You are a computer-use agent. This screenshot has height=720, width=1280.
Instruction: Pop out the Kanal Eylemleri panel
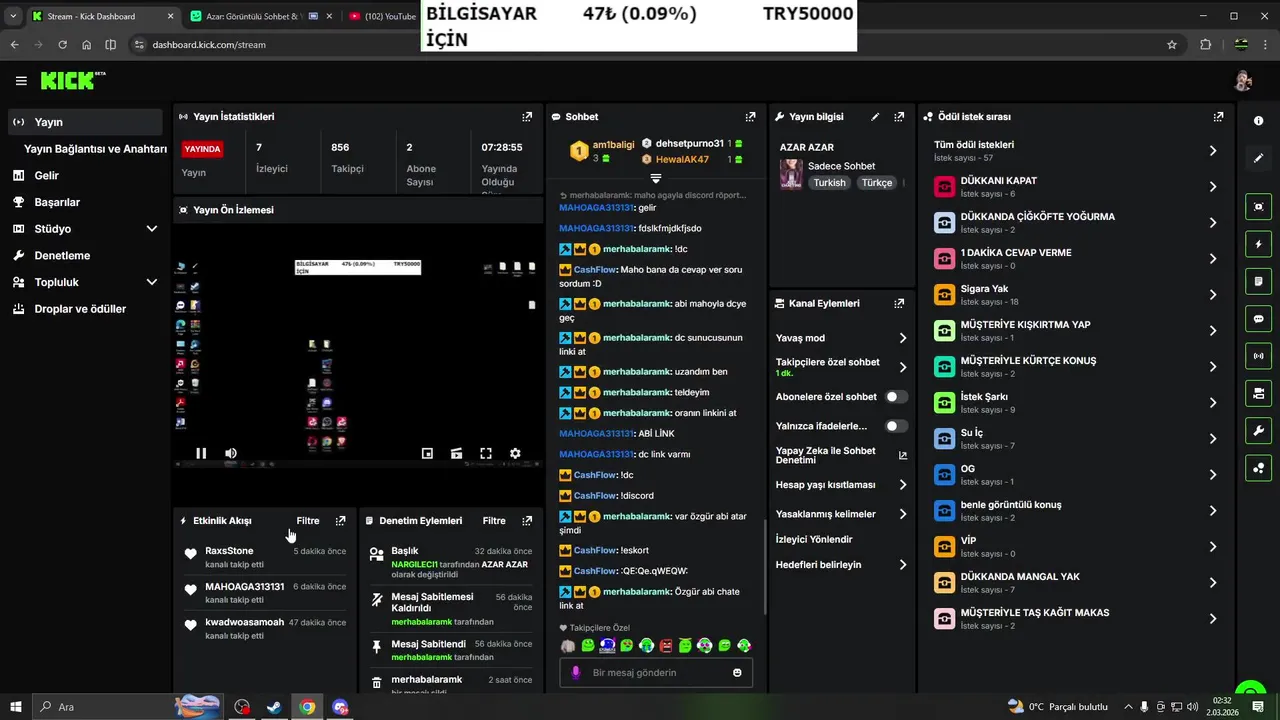point(899,303)
